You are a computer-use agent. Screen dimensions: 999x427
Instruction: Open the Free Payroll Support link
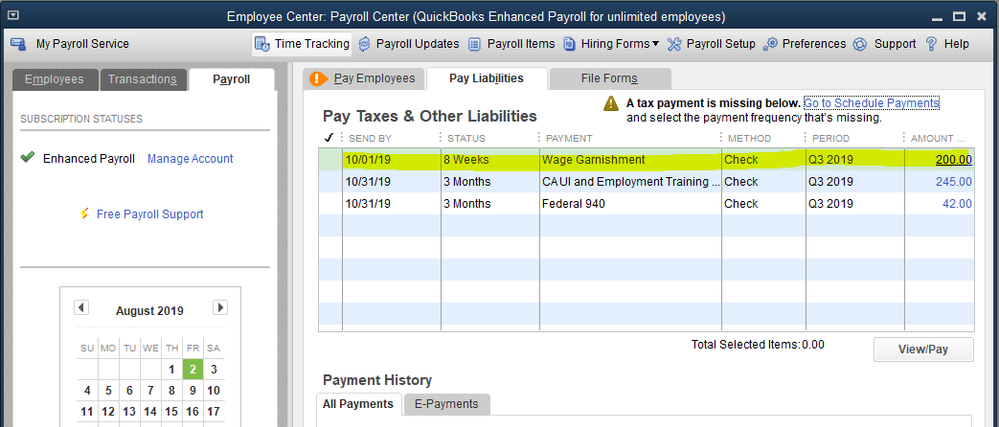[x=150, y=214]
